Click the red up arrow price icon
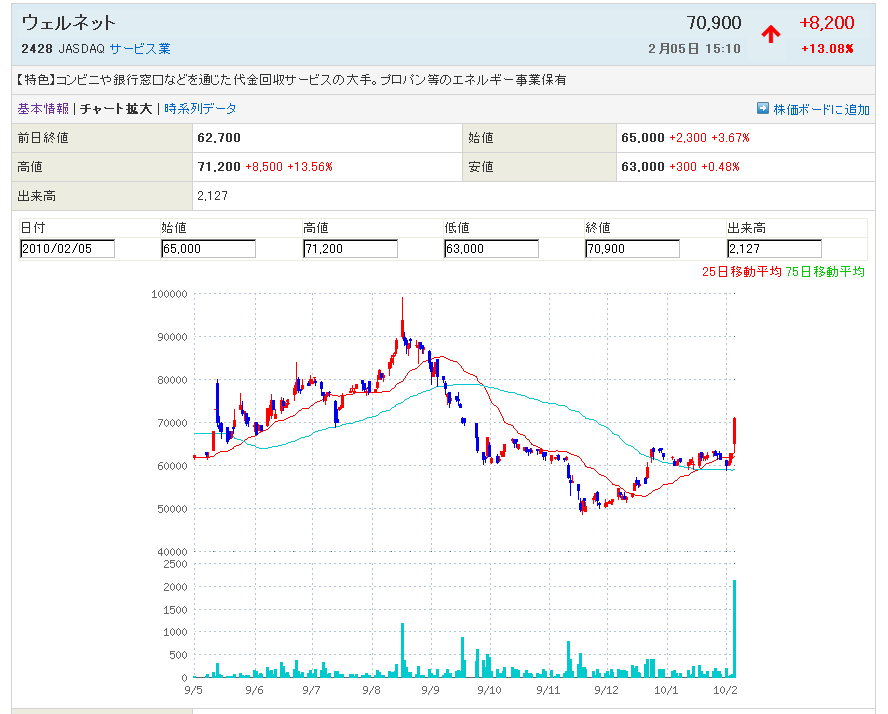Screen dimensions: 888x714 click(770, 34)
